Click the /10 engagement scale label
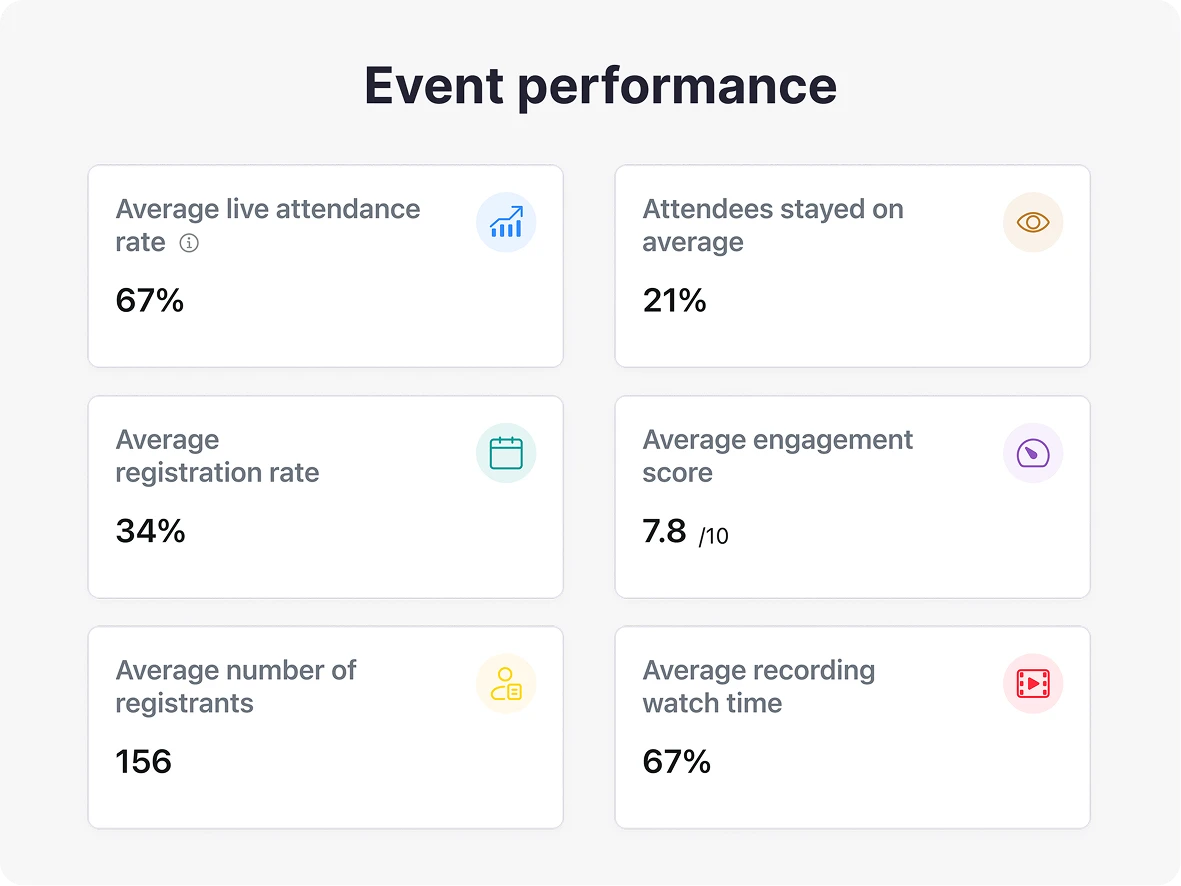 [x=714, y=536]
